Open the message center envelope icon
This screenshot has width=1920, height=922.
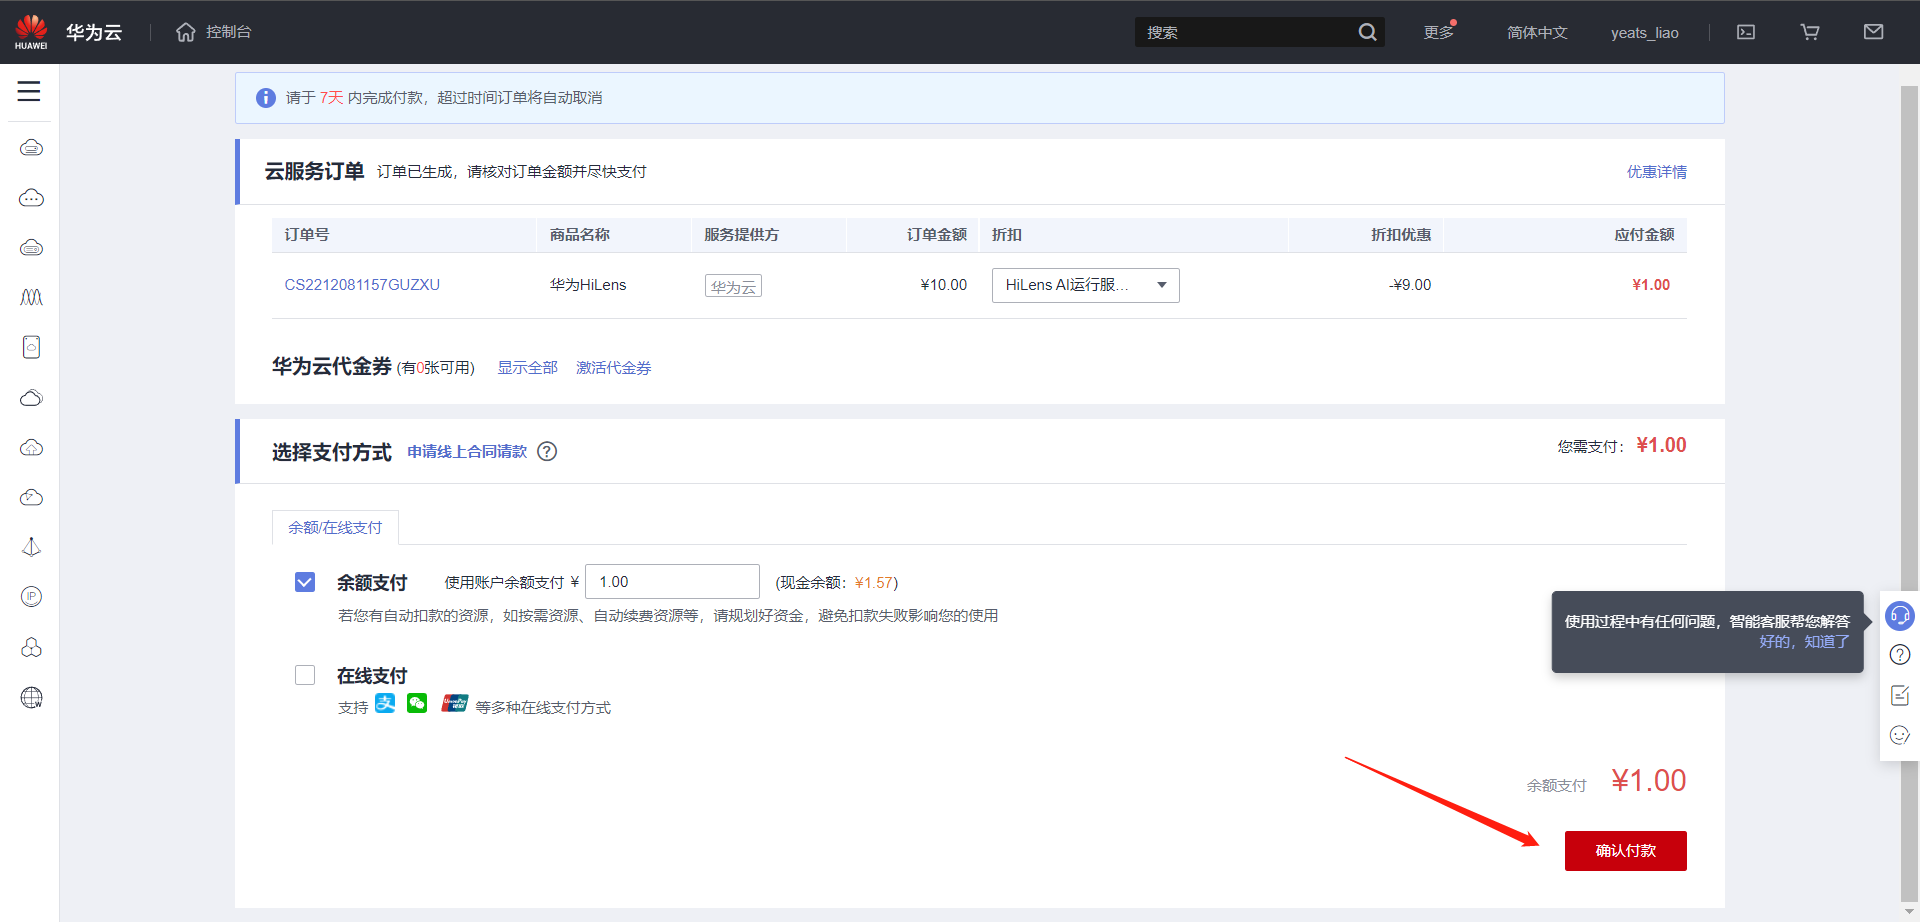1873,31
